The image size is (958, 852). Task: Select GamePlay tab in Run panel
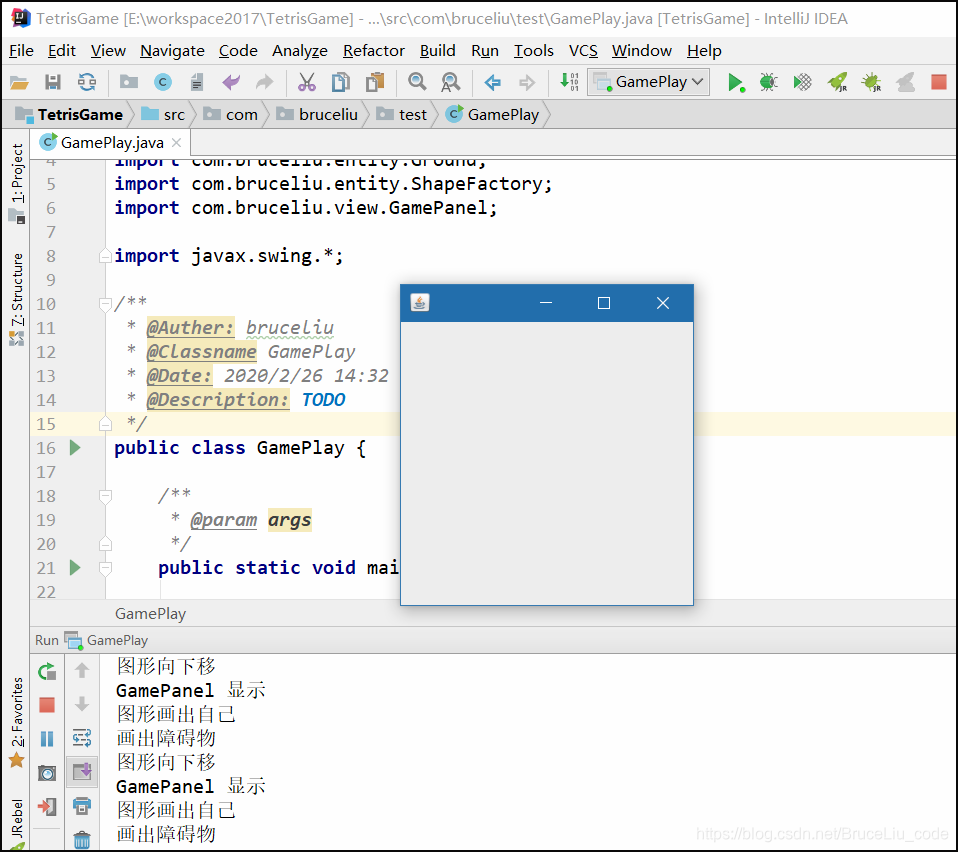point(106,640)
